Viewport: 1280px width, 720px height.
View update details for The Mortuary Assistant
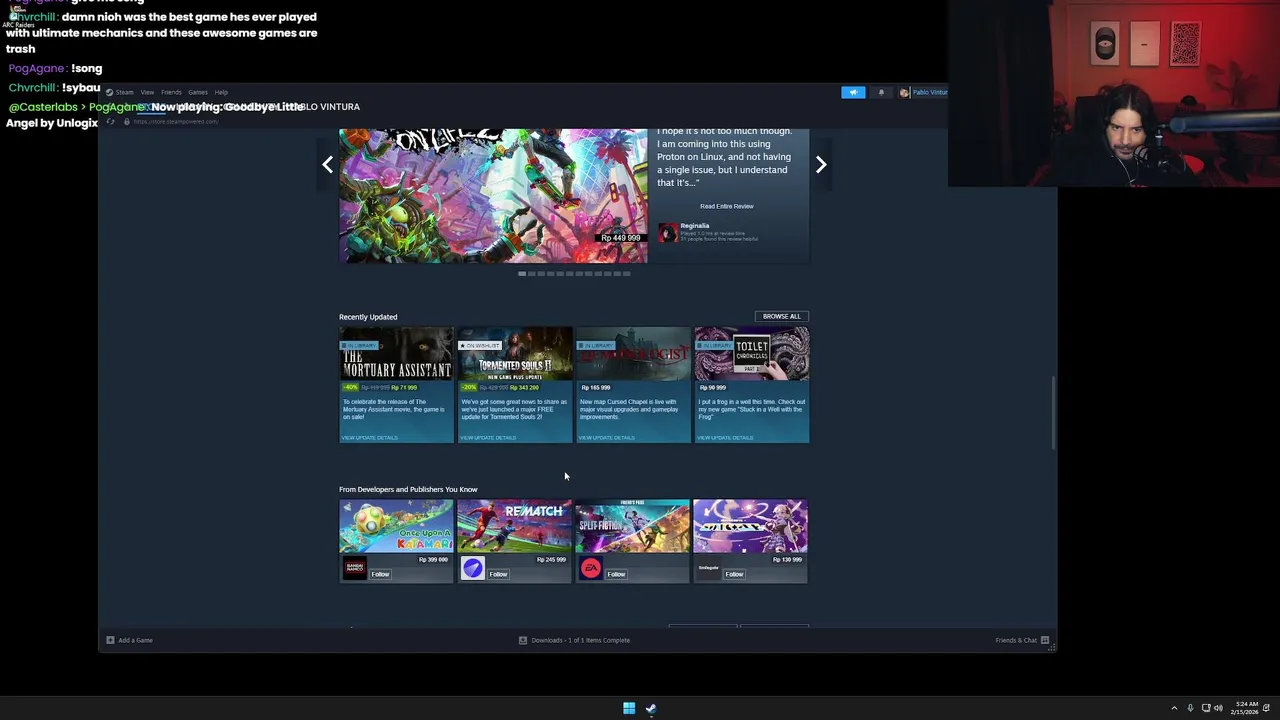[370, 438]
